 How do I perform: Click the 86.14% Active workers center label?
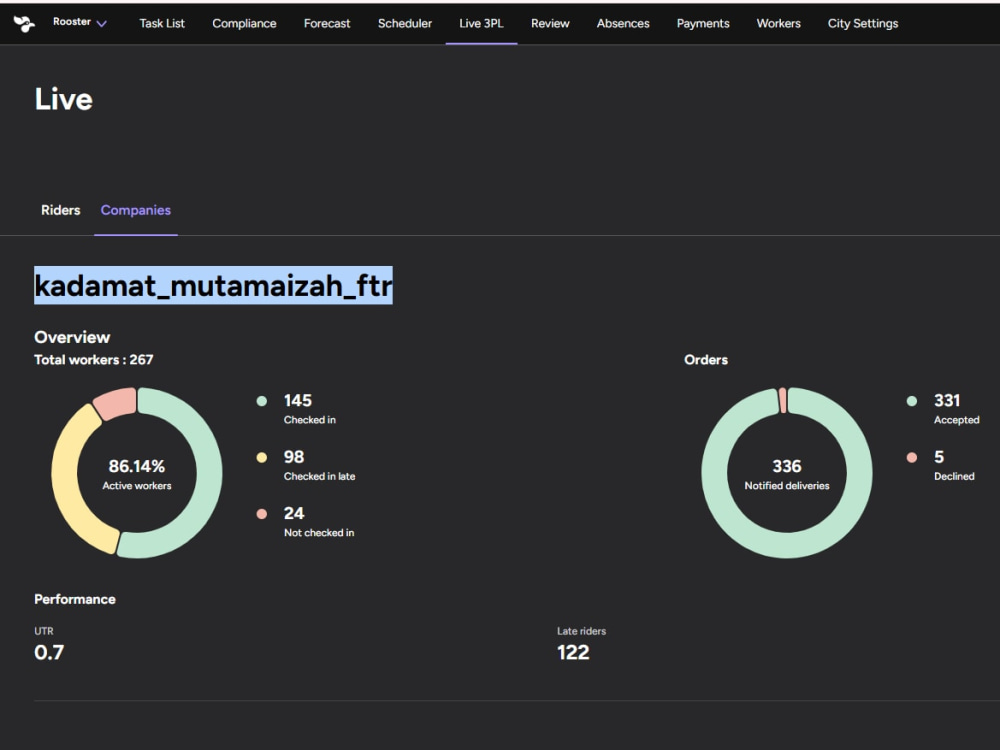point(137,474)
